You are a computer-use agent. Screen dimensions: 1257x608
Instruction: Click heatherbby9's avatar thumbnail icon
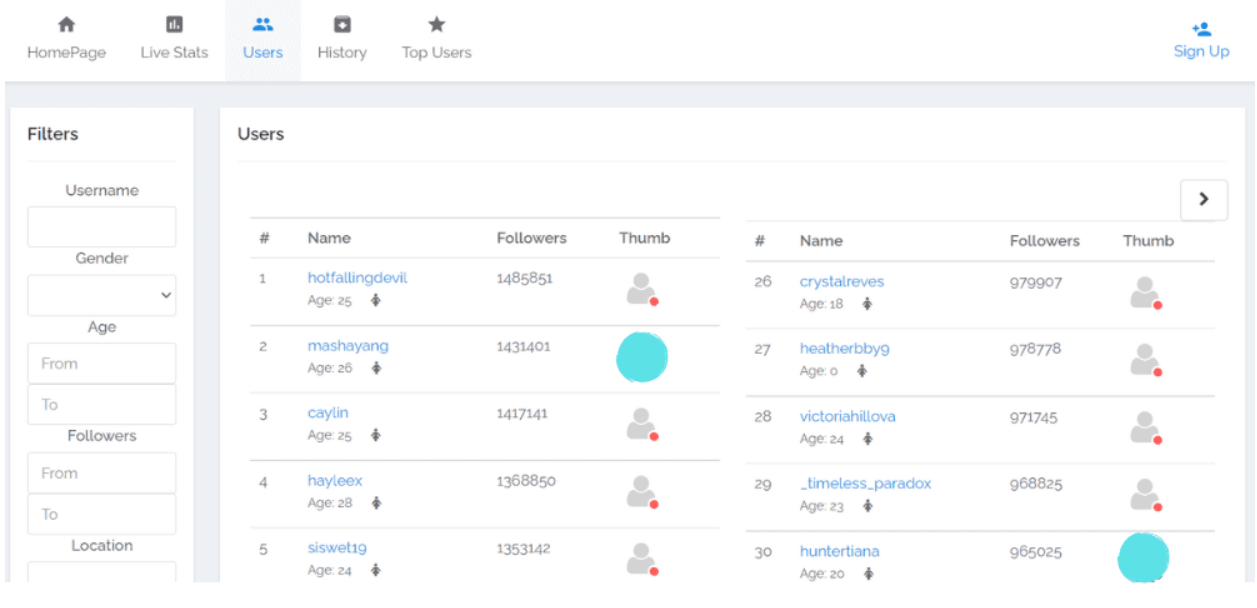click(1146, 360)
